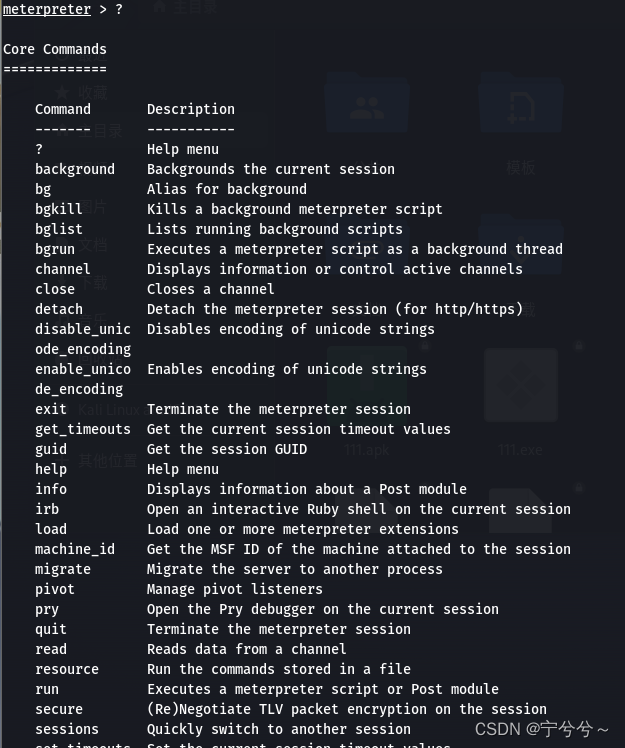Click the bgkill command name
The width and height of the screenshot is (625, 748).
click(59, 209)
